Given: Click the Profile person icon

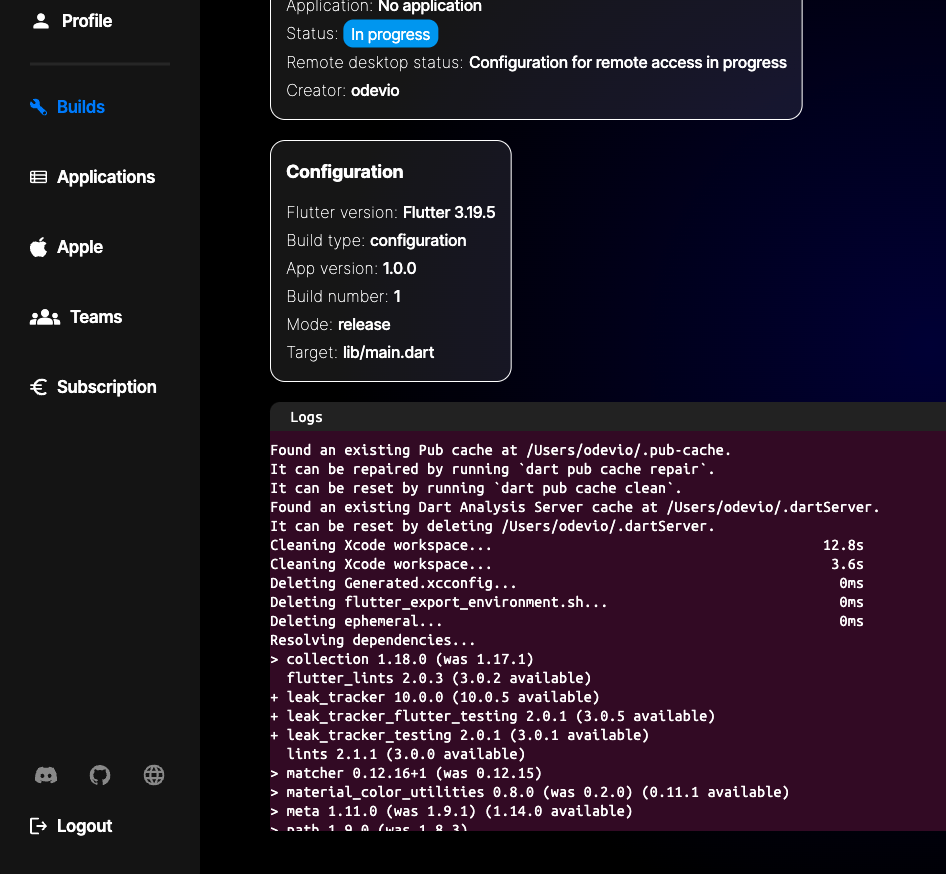Looking at the screenshot, I should pyautogui.click(x=40, y=21).
